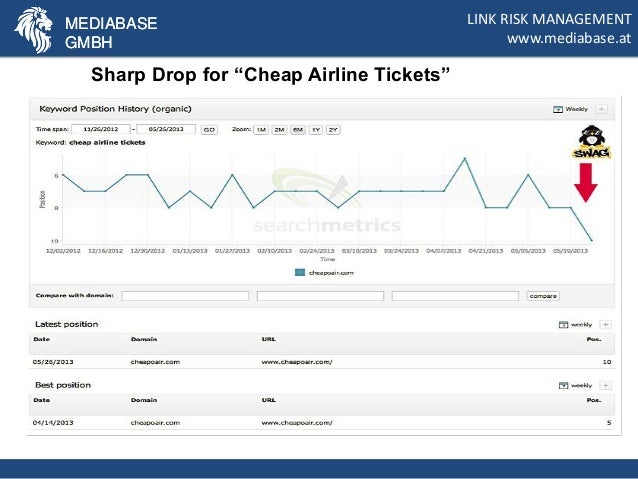Screen dimensions: 638x479
Task: Click the GO button
Action: click(209, 130)
